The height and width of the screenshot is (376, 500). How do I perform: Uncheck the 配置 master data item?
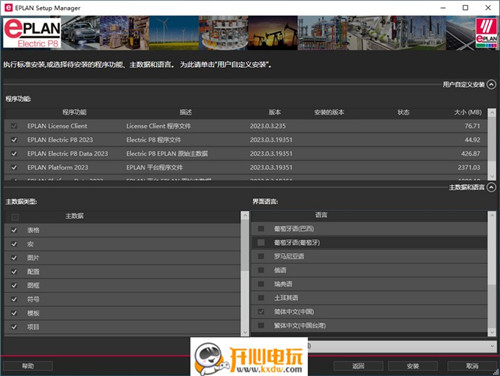tap(14, 272)
